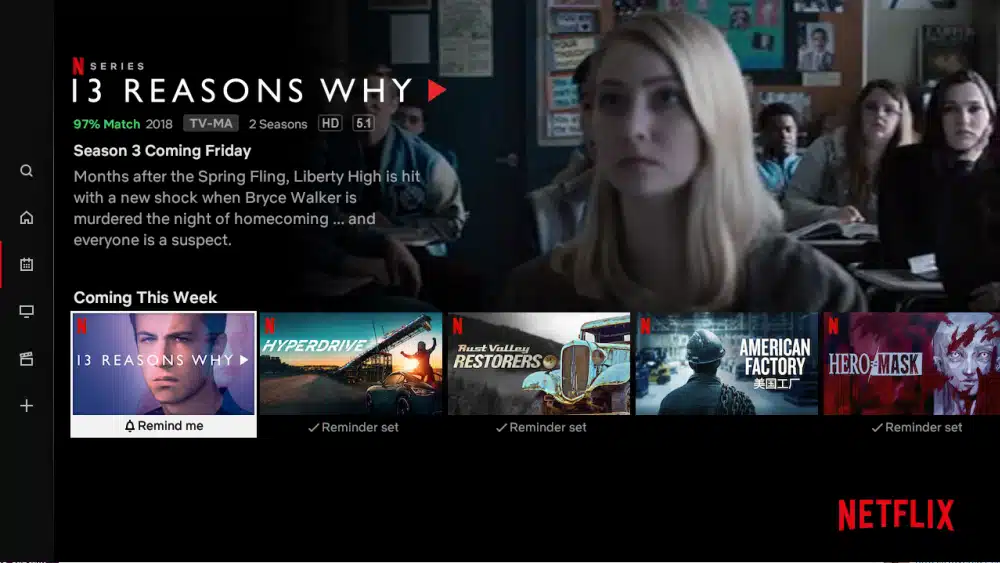Open Movies via the clapperboard icon

(x=26, y=358)
